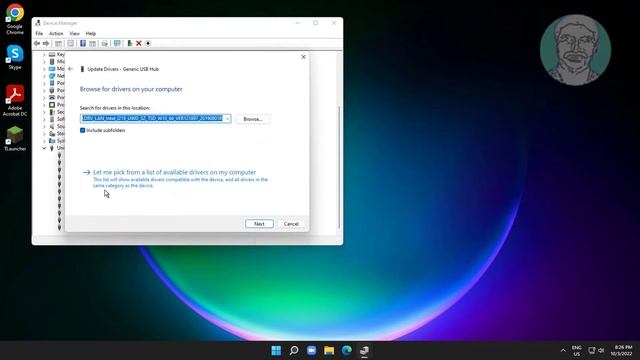
Task: Click the volume icon in system tray
Action: (601, 350)
